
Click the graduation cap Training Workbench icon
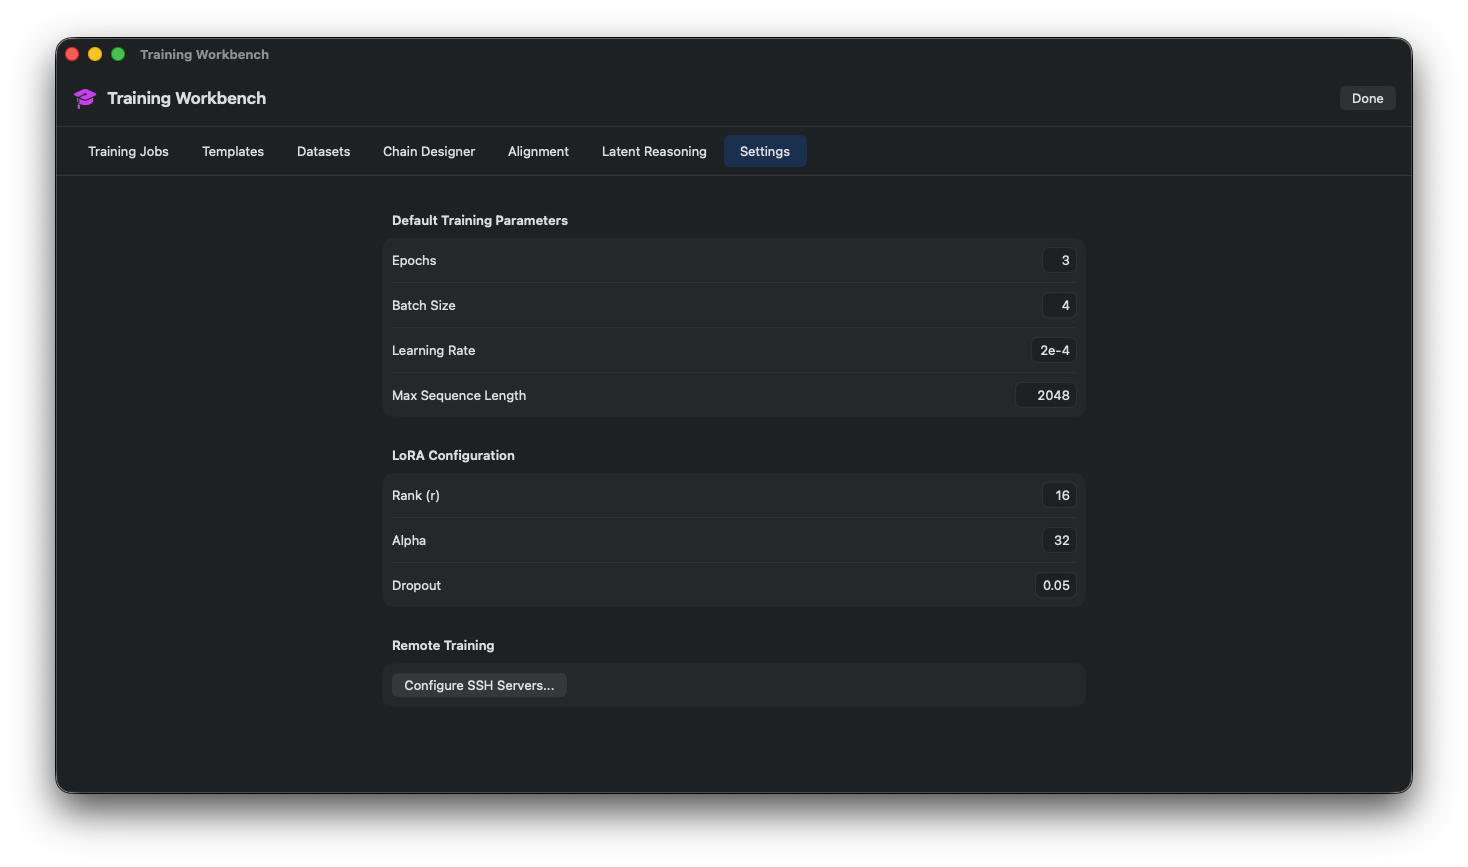pos(84,98)
